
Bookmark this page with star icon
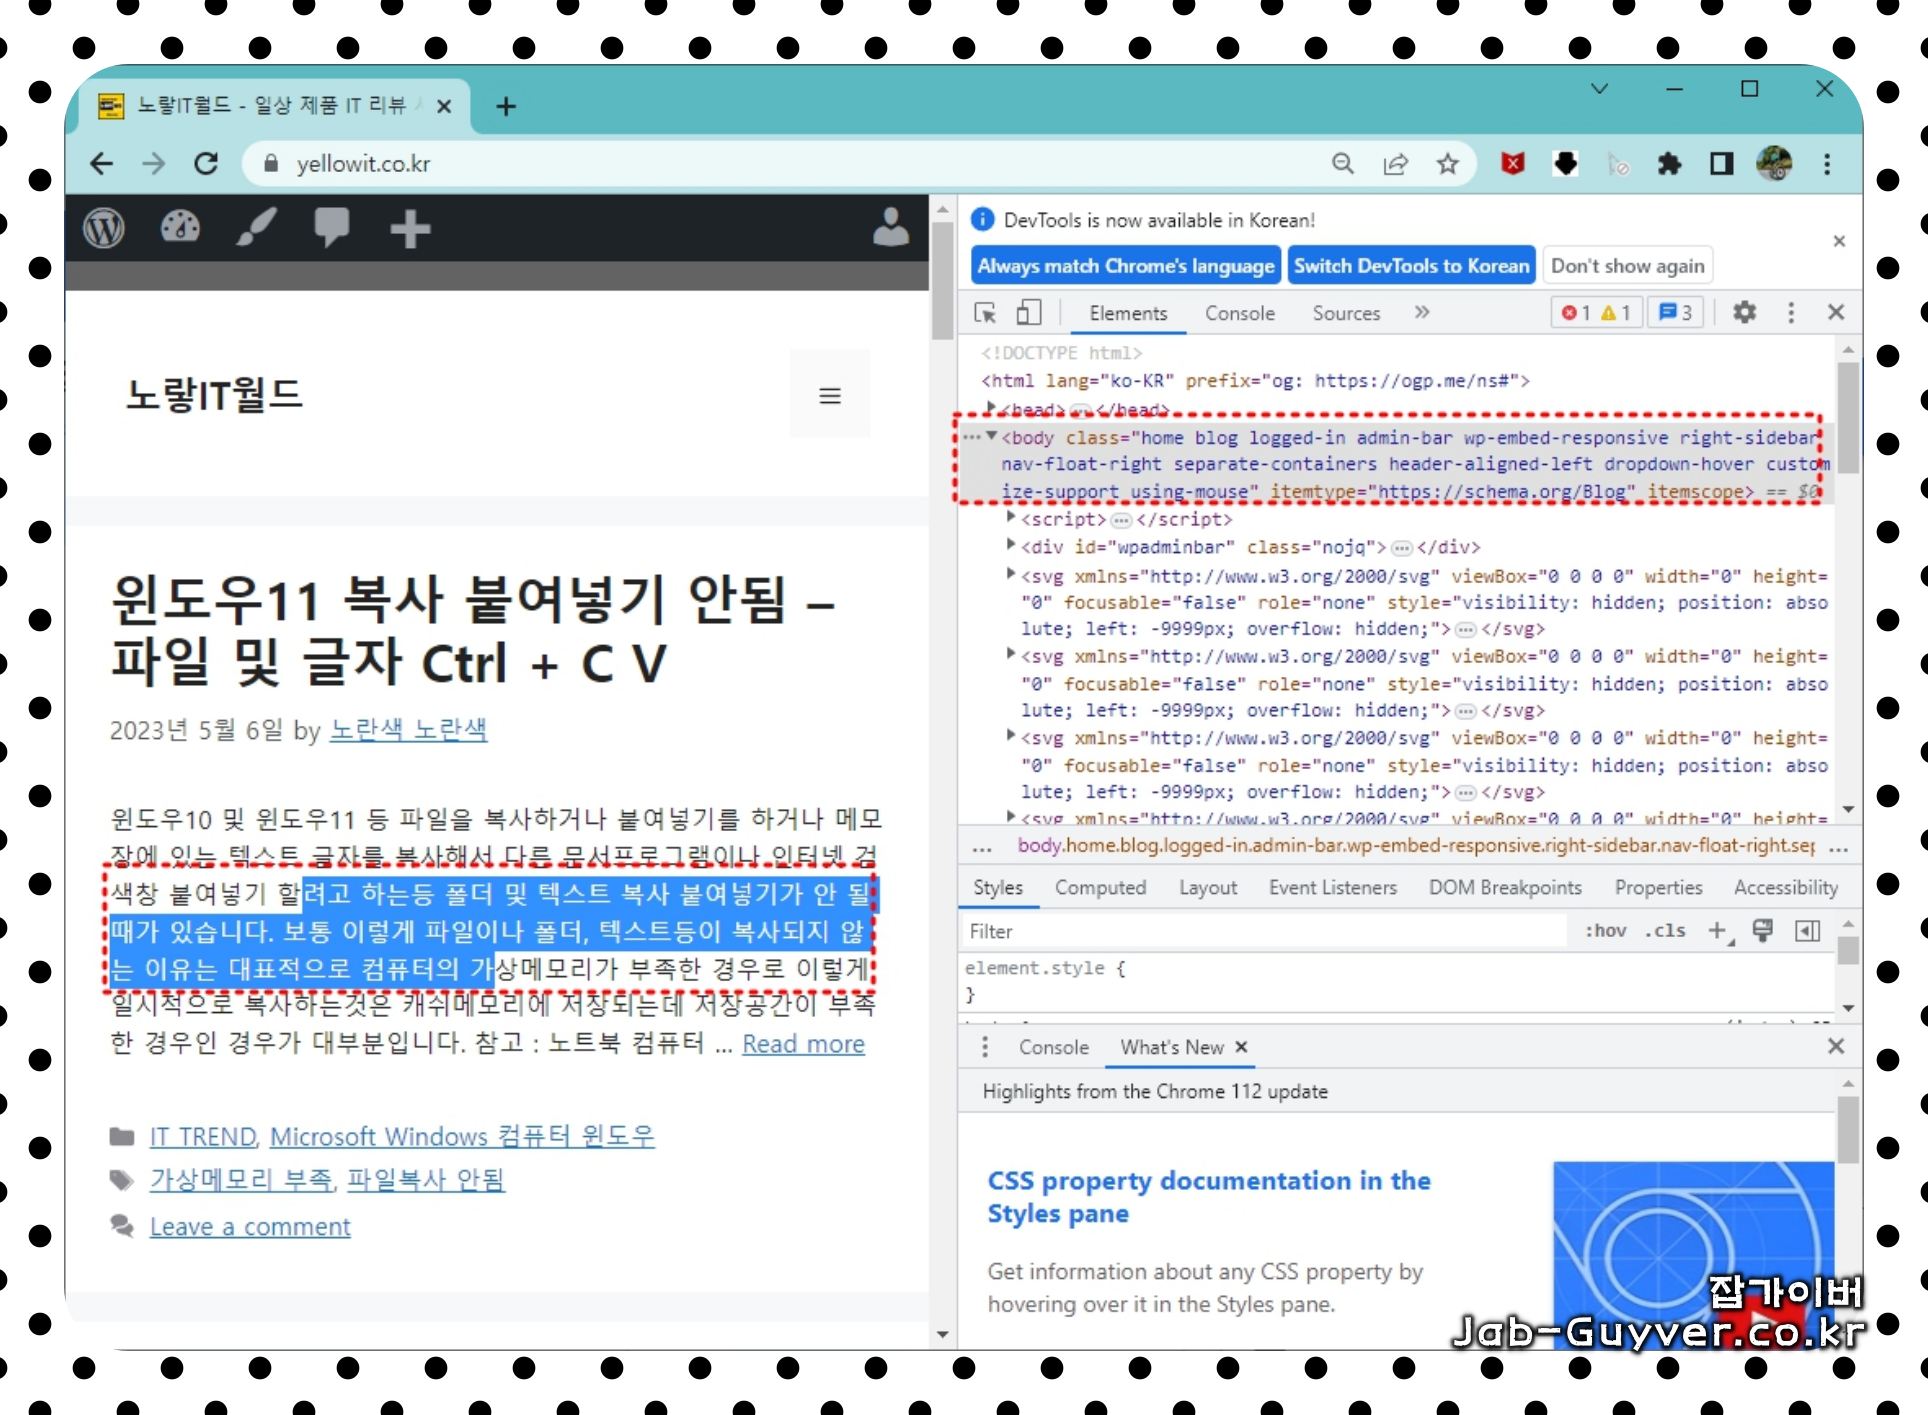[1447, 164]
